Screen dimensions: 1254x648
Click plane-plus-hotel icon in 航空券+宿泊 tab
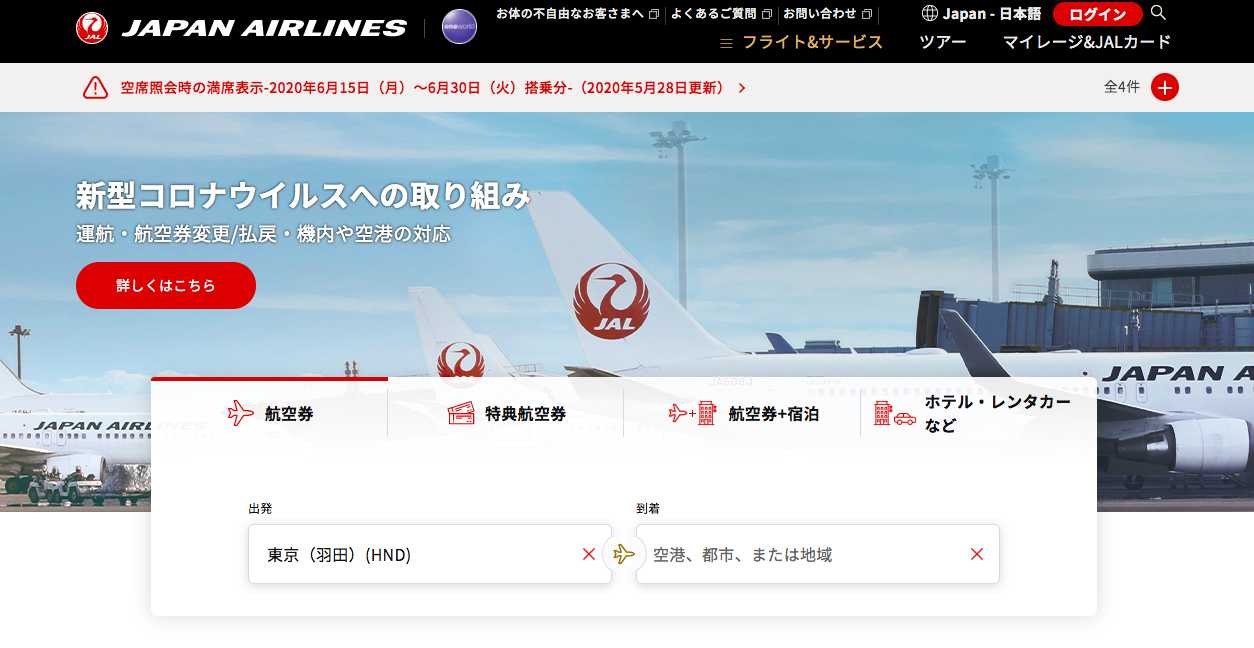click(x=693, y=413)
